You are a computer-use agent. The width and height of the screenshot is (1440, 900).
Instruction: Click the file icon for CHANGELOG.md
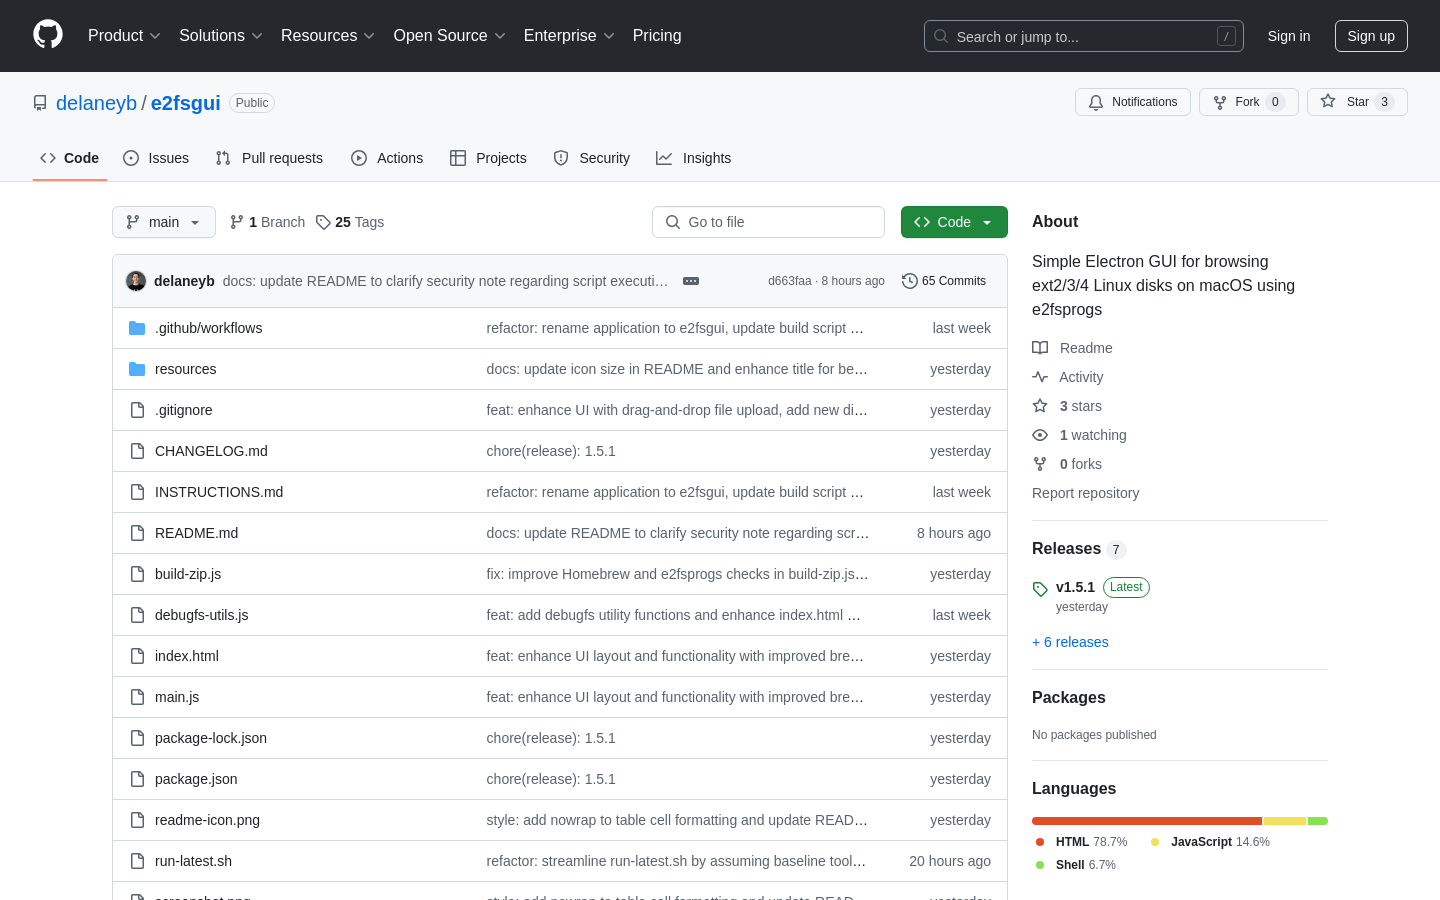click(x=137, y=451)
